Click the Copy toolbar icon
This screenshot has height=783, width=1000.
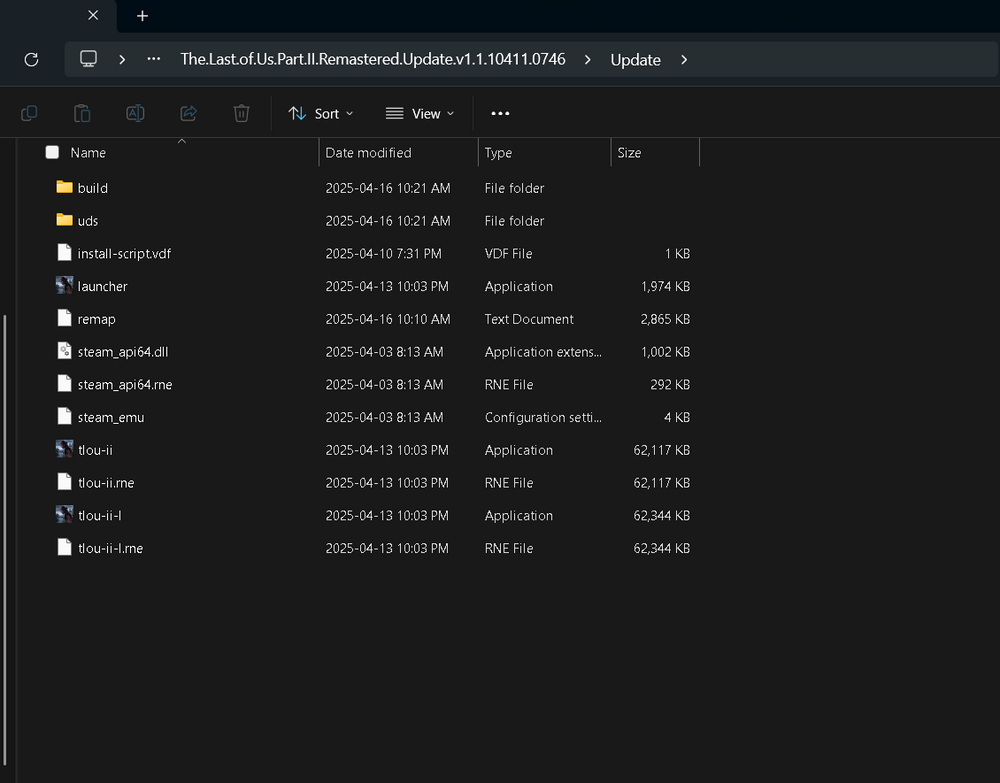[x=29, y=113]
